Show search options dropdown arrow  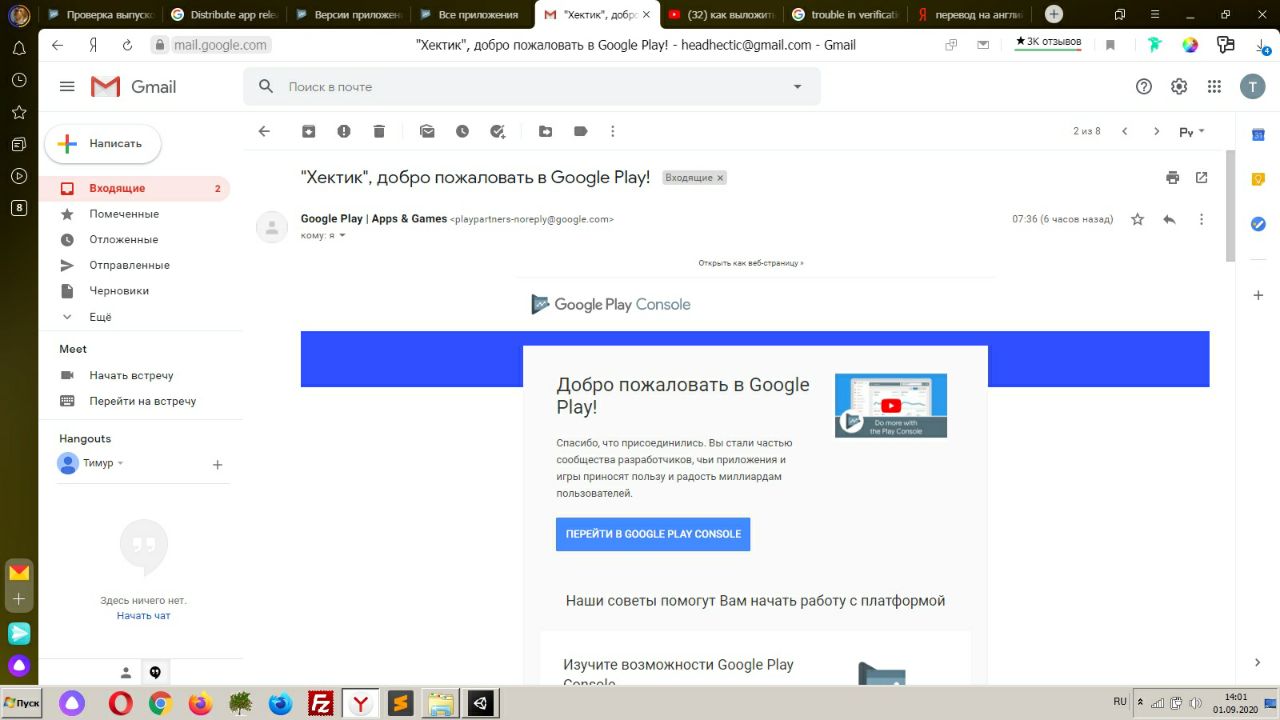[798, 87]
